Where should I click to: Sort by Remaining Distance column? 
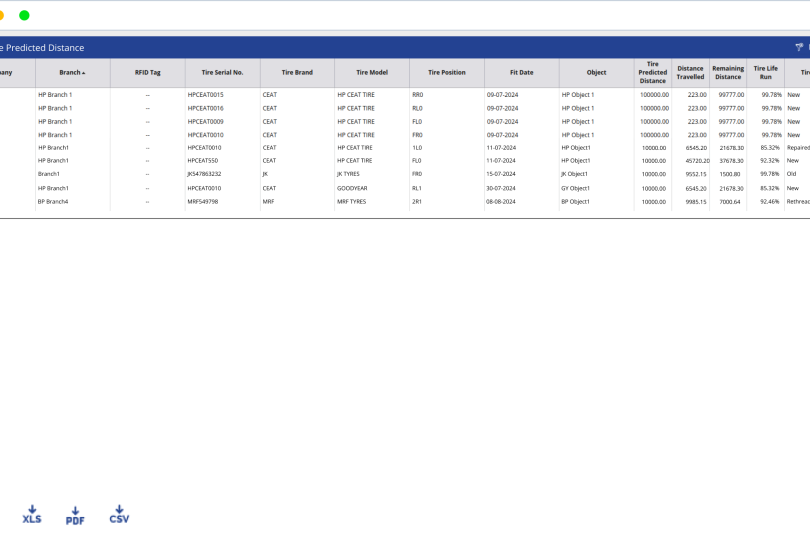(727, 73)
